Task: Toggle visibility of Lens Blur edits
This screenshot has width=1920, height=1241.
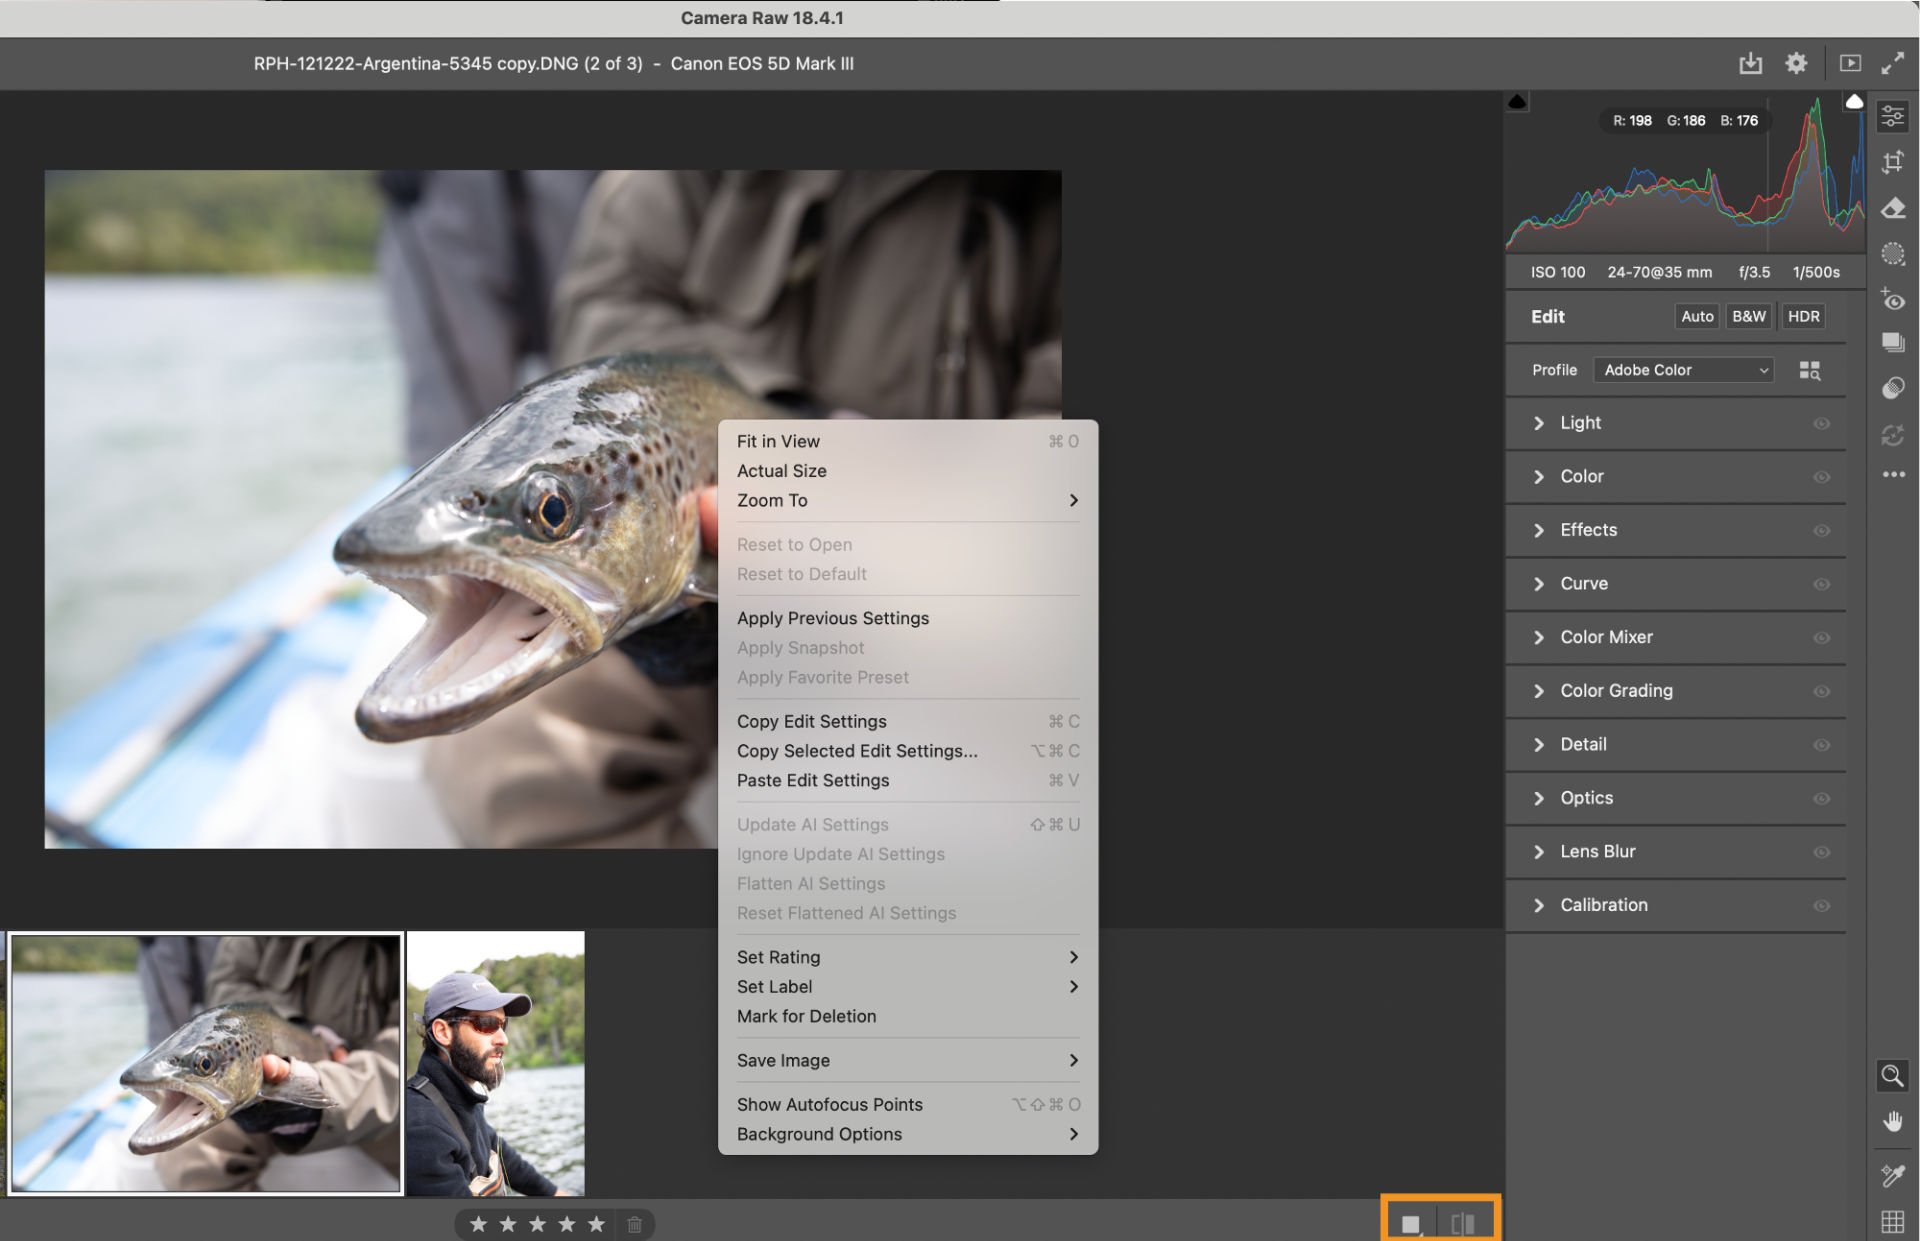Action: pyautogui.click(x=1821, y=852)
